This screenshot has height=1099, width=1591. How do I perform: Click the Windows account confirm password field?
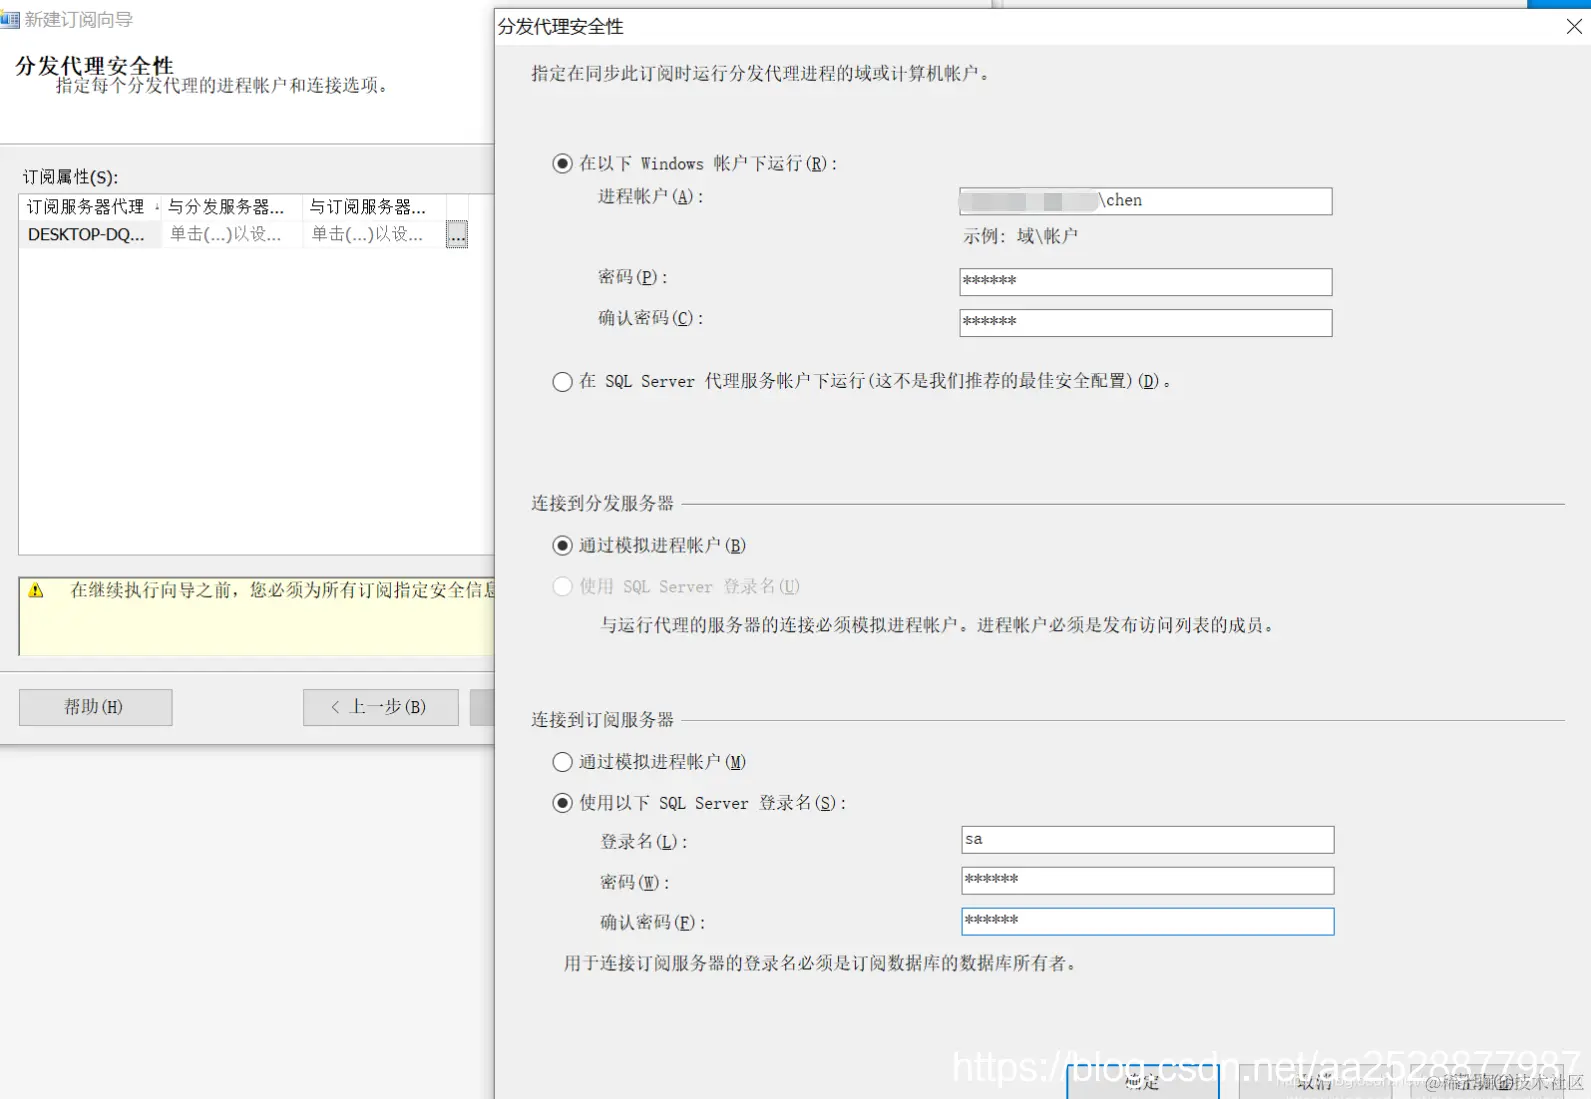coord(1145,323)
